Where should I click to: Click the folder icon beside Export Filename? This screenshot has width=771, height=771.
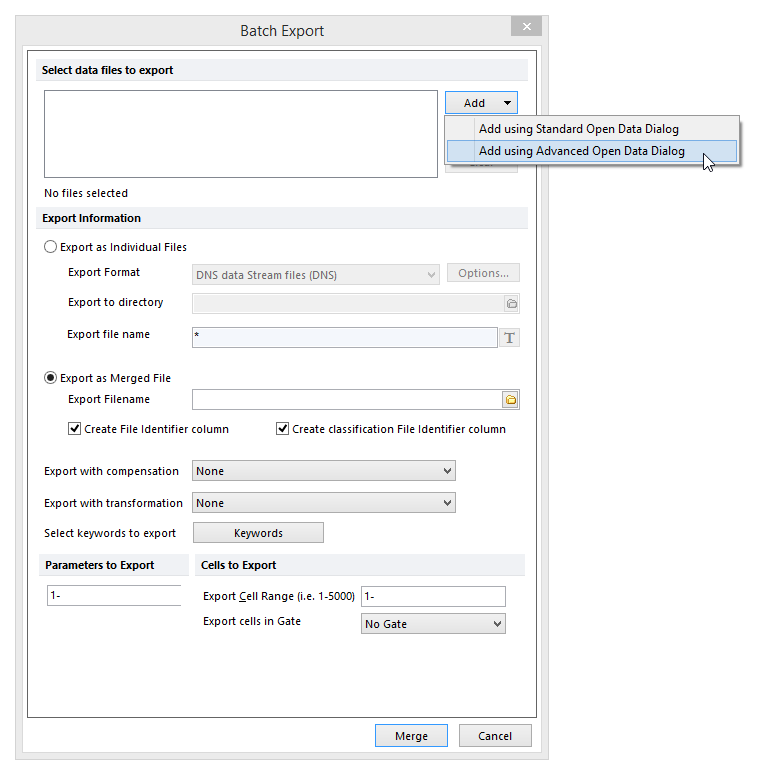[510, 400]
